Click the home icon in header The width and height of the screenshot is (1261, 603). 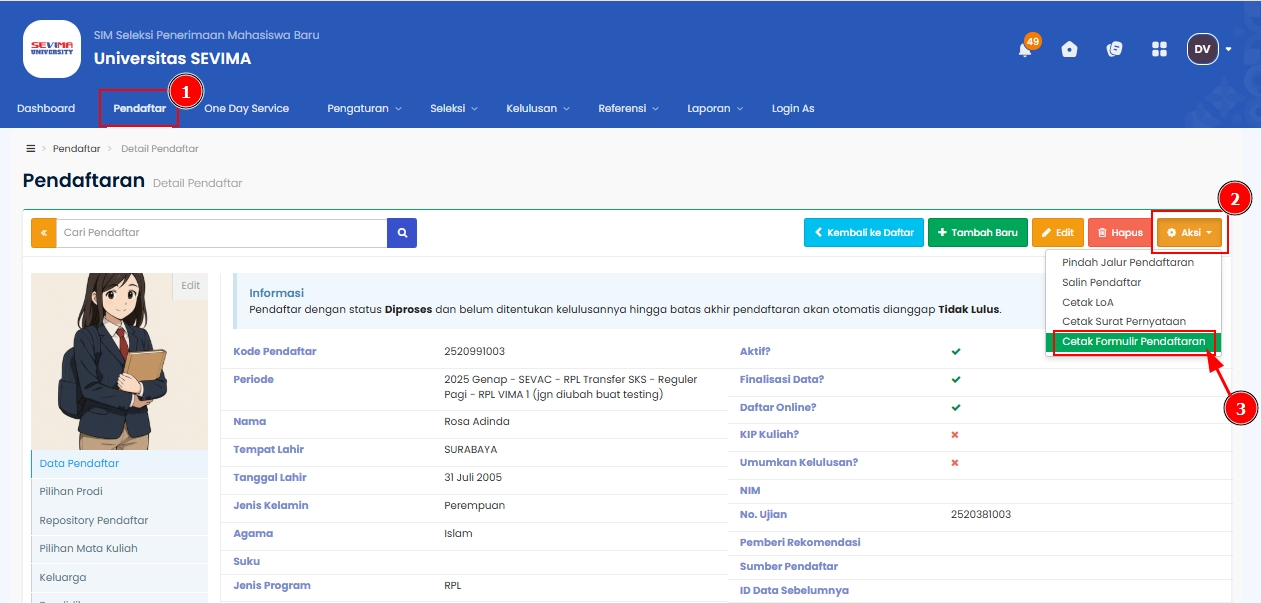coord(1069,49)
